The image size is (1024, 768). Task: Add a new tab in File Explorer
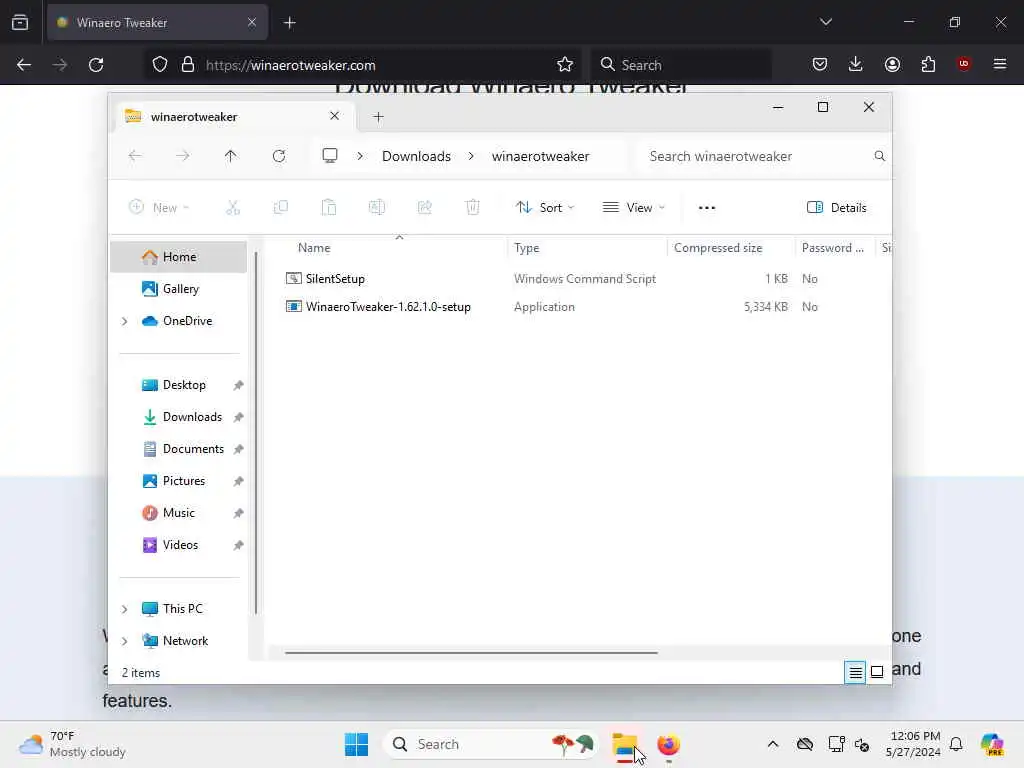378,117
